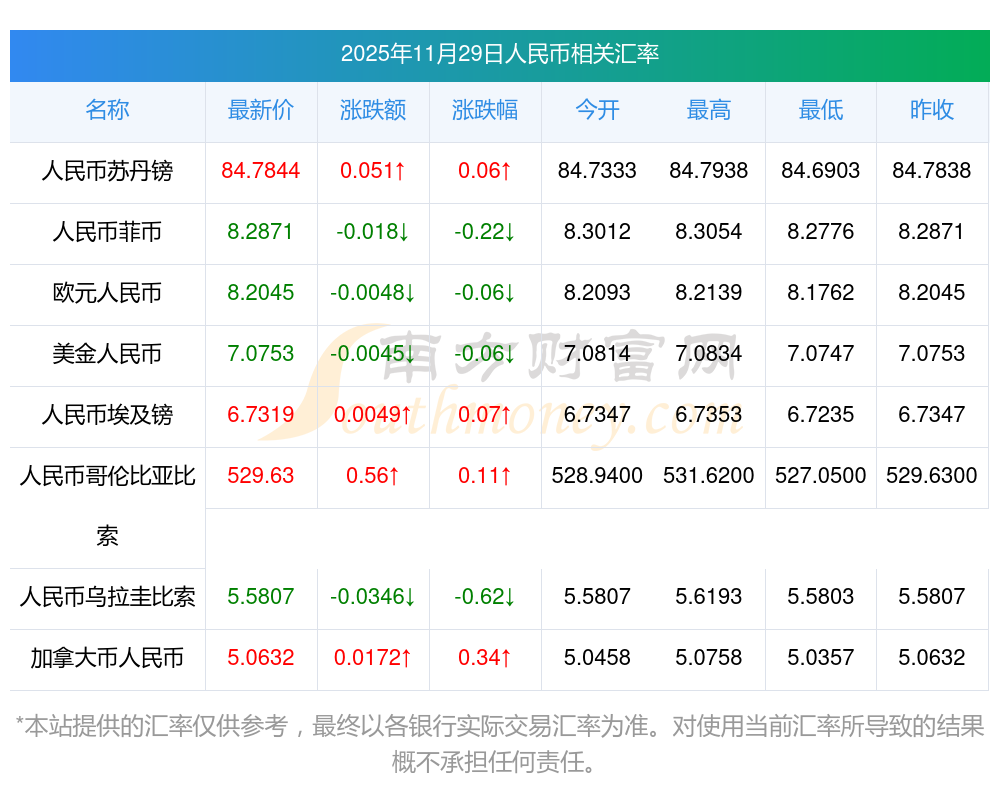The width and height of the screenshot is (1000, 793).
Task: Click the disclaimer starting "*本站提供的汇率仅供参考"
Action: click(499, 744)
